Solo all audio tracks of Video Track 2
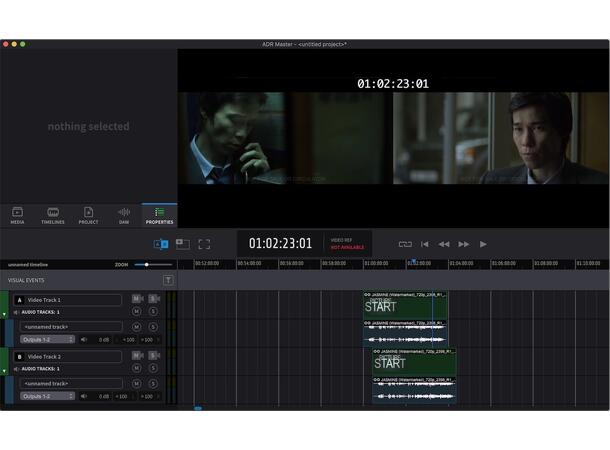The width and height of the screenshot is (610, 450). point(153,368)
